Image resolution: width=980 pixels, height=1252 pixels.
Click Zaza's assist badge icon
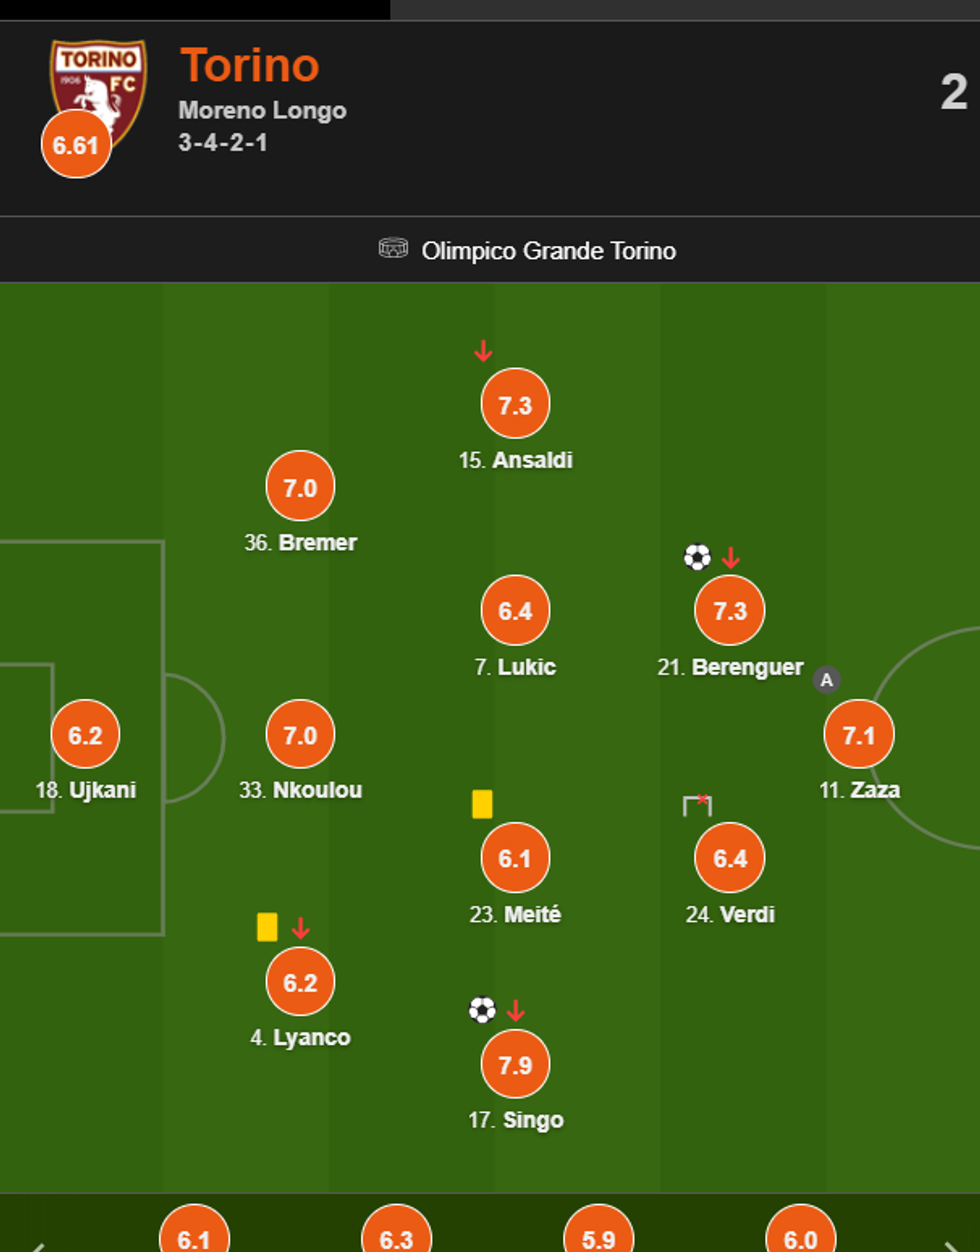tap(826, 680)
